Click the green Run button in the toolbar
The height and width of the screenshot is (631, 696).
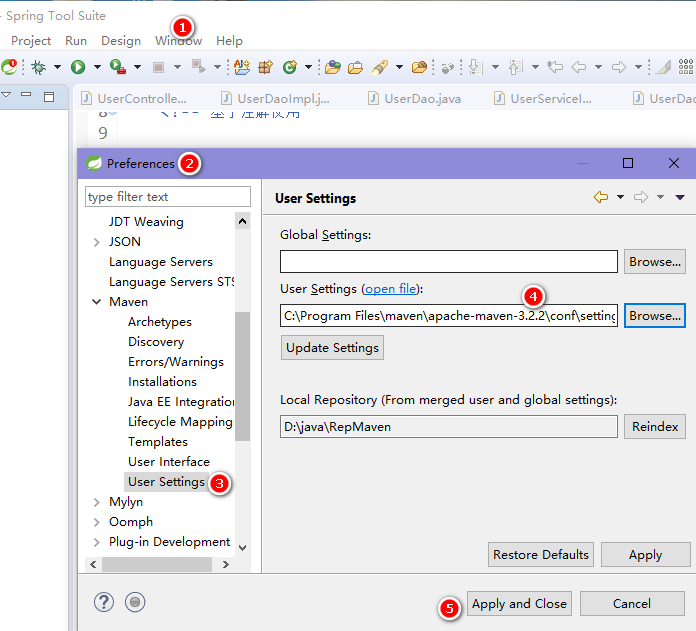78,67
